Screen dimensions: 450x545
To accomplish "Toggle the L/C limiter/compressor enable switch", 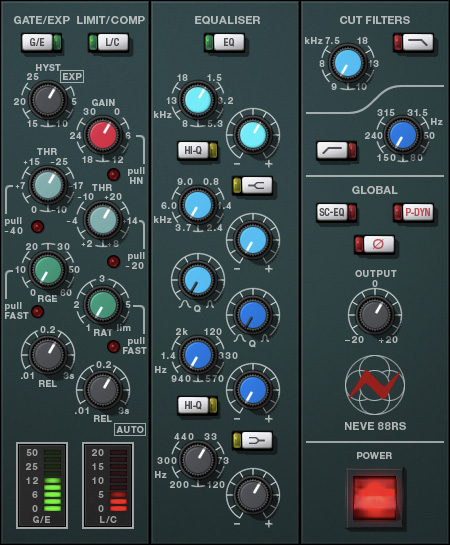I will tap(108, 42).
